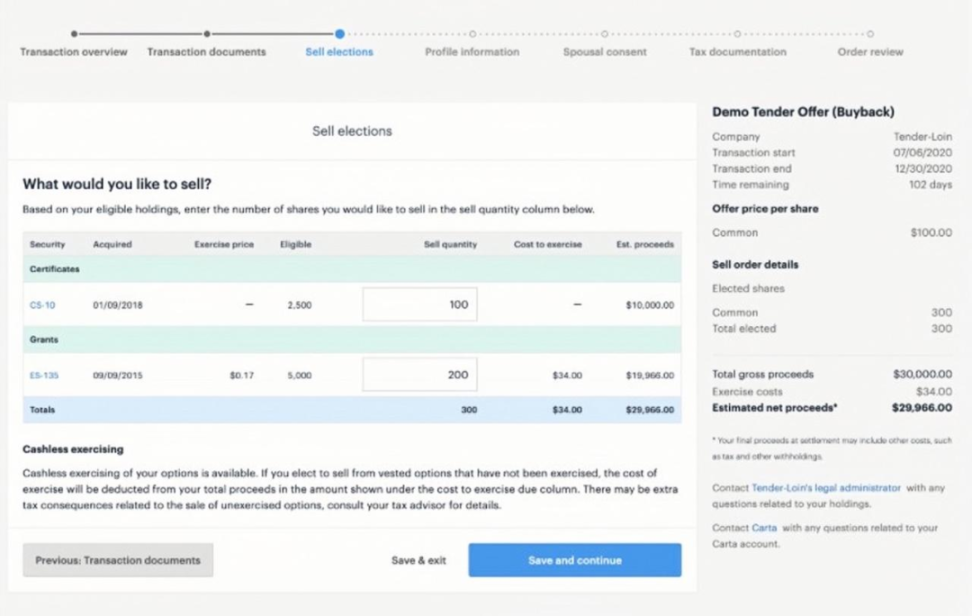Open the CS-10 certificate link
The height and width of the screenshot is (616, 972).
tap(43, 305)
